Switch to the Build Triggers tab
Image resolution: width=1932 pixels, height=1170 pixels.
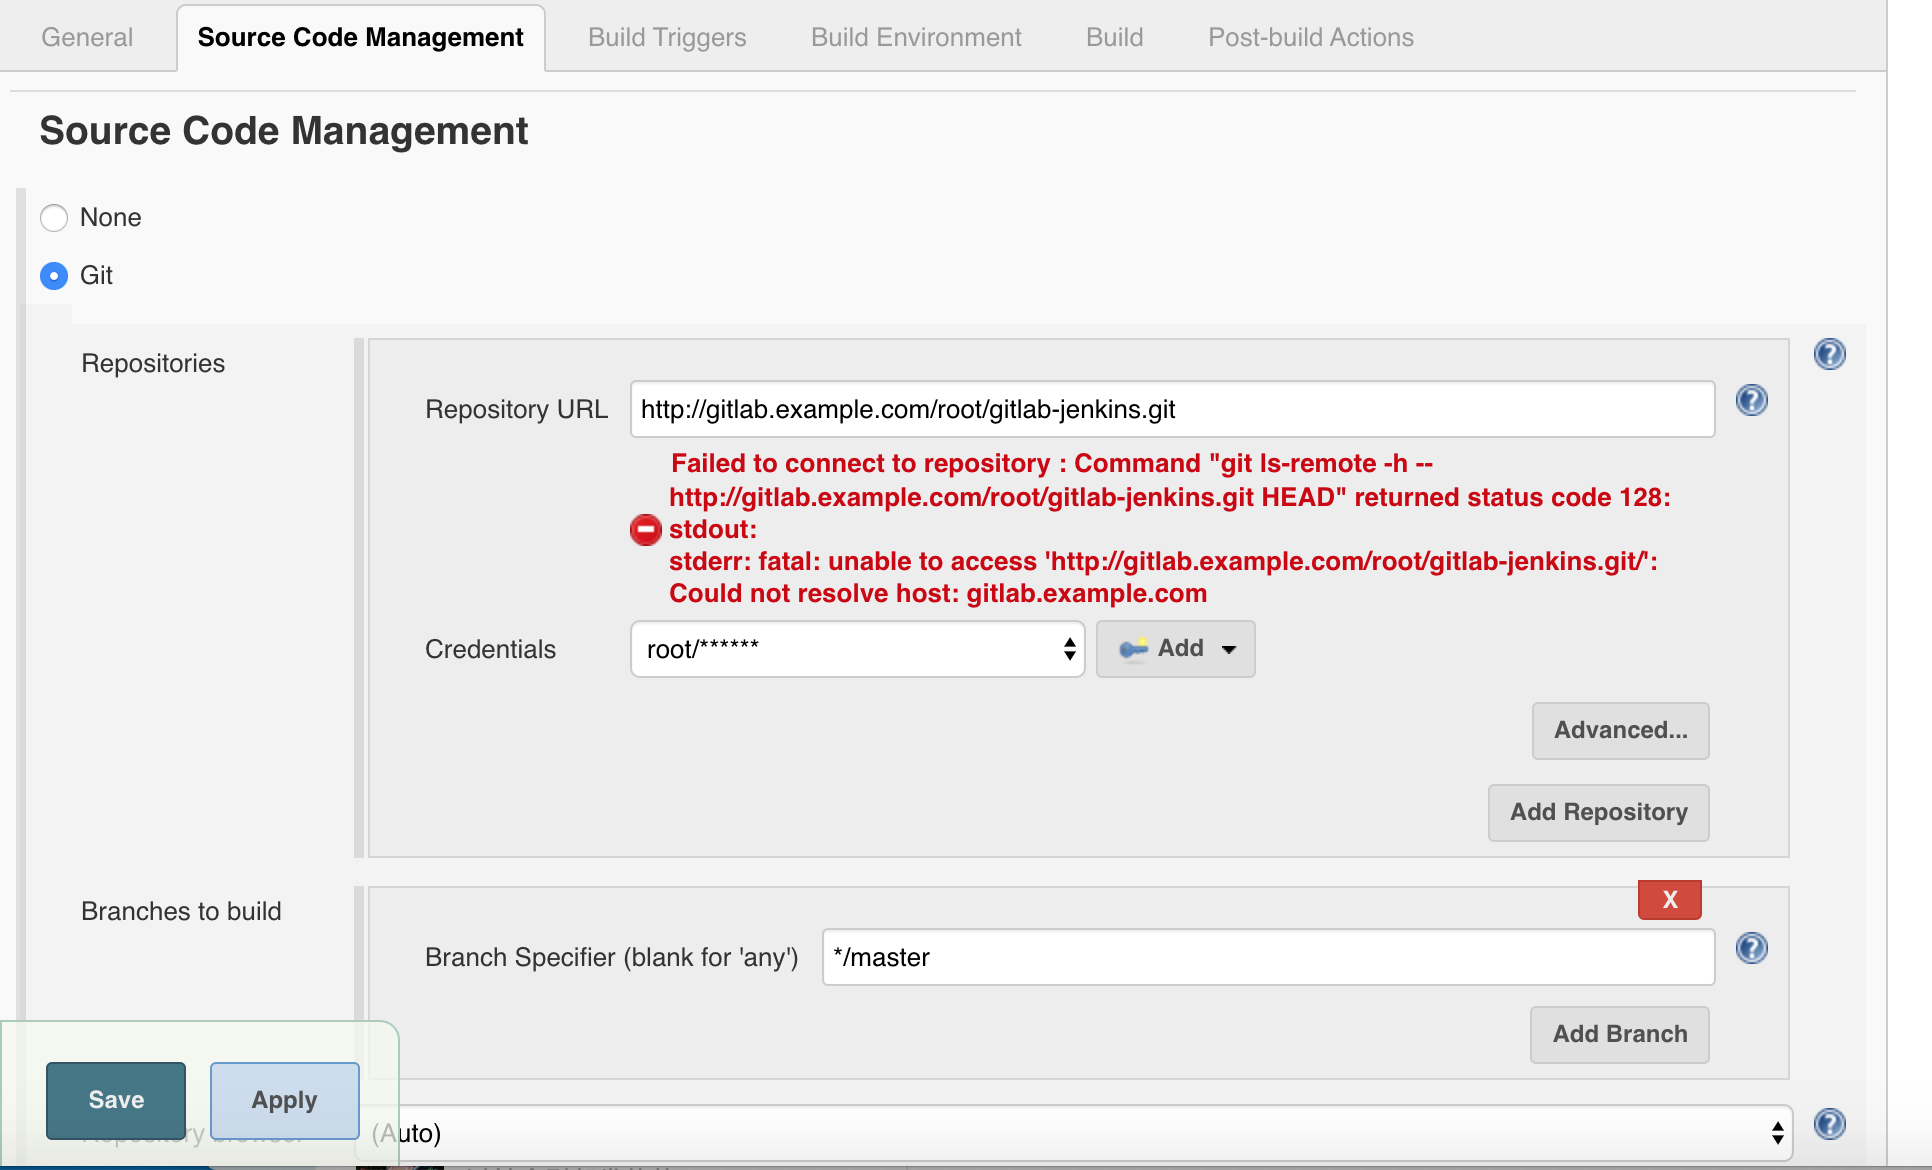click(x=666, y=37)
